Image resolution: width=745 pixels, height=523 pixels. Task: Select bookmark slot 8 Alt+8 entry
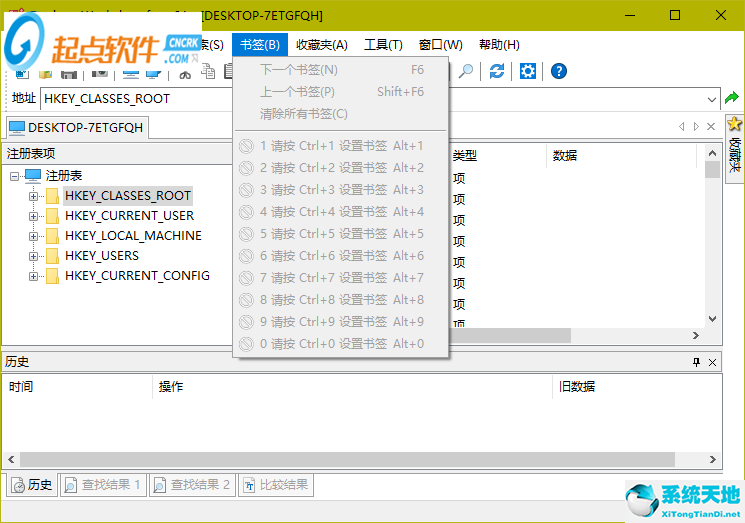pyautogui.click(x=341, y=300)
